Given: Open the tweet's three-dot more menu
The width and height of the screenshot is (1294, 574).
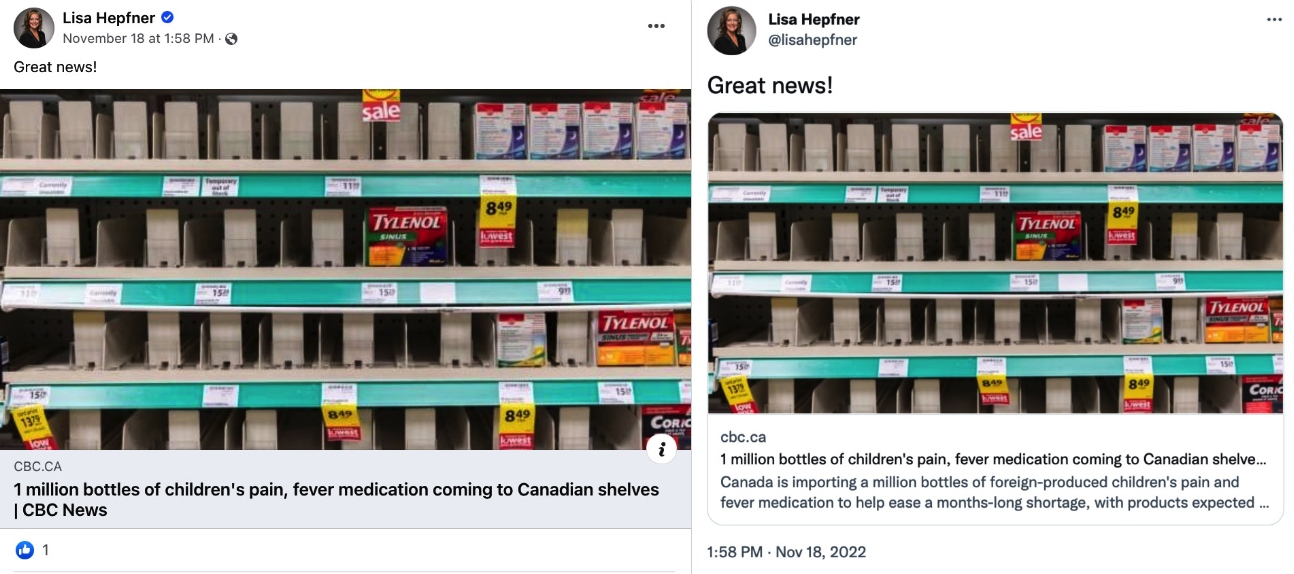Looking at the screenshot, I should pyautogui.click(x=1274, y=20).
